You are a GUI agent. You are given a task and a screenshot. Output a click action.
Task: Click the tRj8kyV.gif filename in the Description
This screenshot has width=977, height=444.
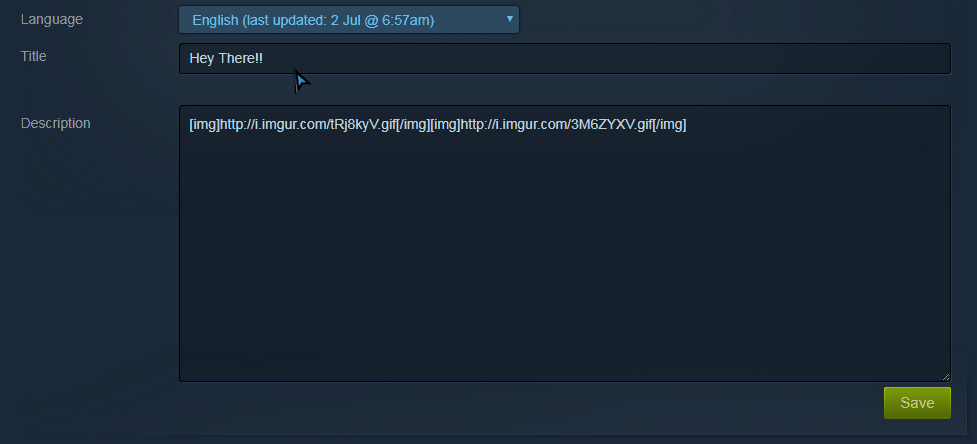tap(363, 125)
